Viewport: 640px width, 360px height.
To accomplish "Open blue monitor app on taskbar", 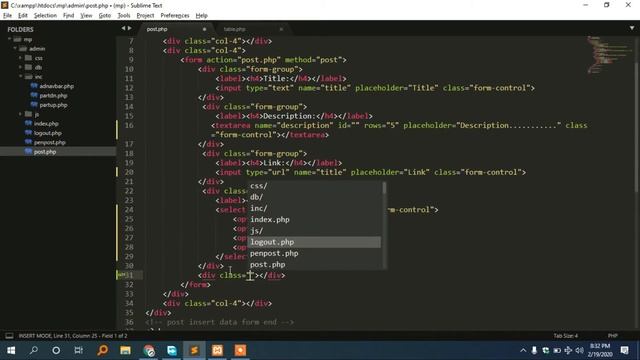I will point(171,350).
